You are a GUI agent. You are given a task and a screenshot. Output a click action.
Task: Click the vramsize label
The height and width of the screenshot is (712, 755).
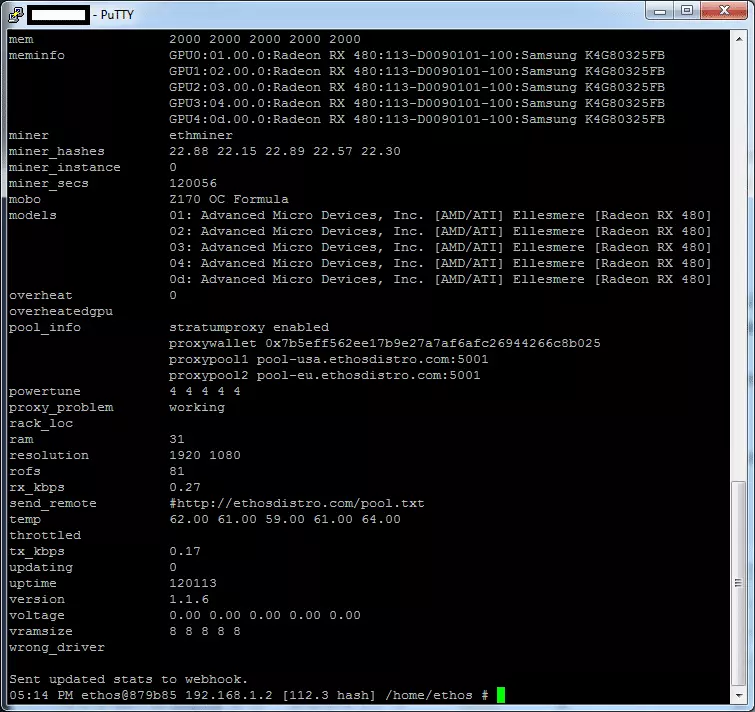[x=40, y=631]
